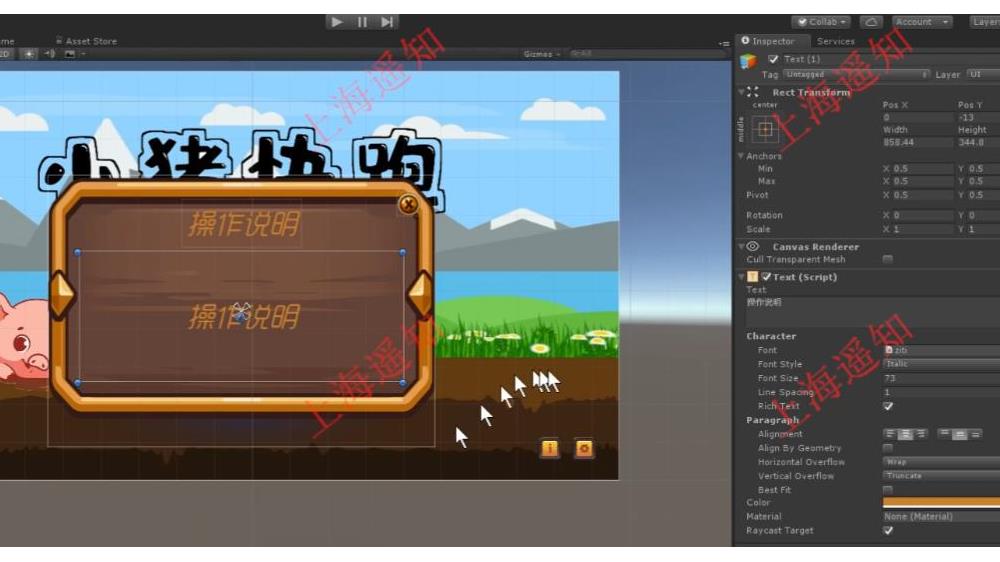The image size is (1000, 562).
Task: Open the anchor presets box
Action: [765, 129]
